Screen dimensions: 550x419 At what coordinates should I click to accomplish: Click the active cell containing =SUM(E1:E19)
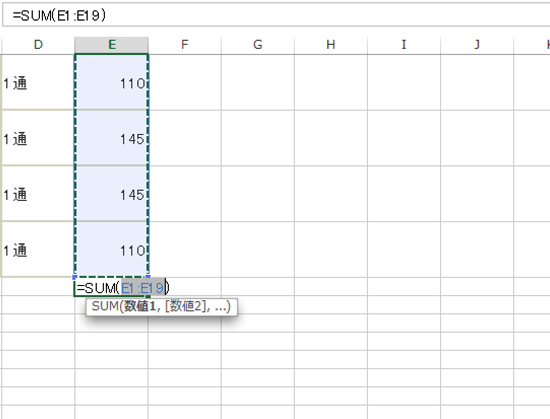click(x=112, y=288)
